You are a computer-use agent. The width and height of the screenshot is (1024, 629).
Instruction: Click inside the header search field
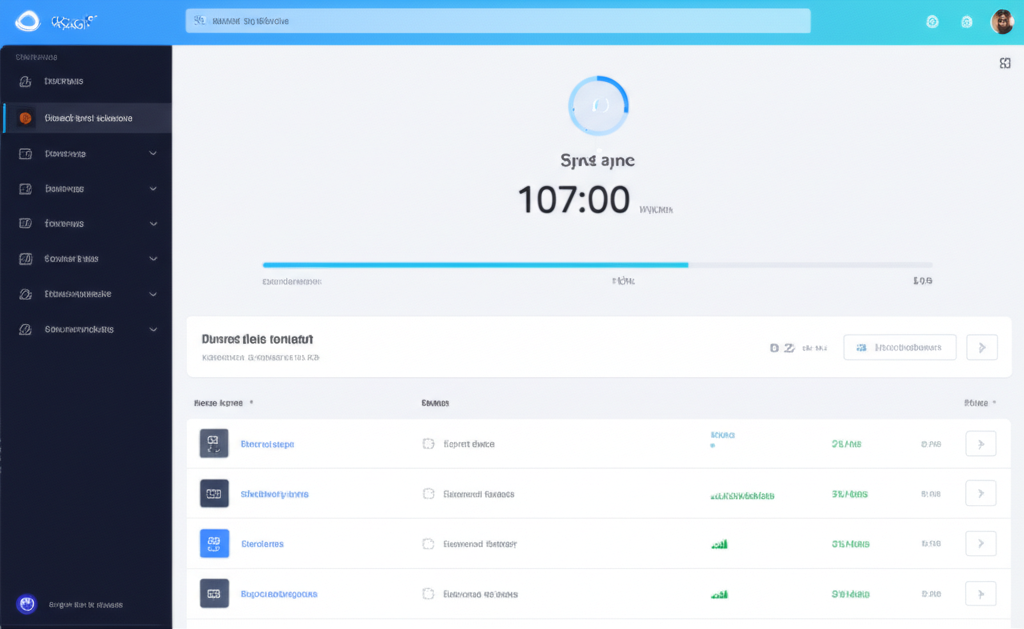click(x=497, y=20)
